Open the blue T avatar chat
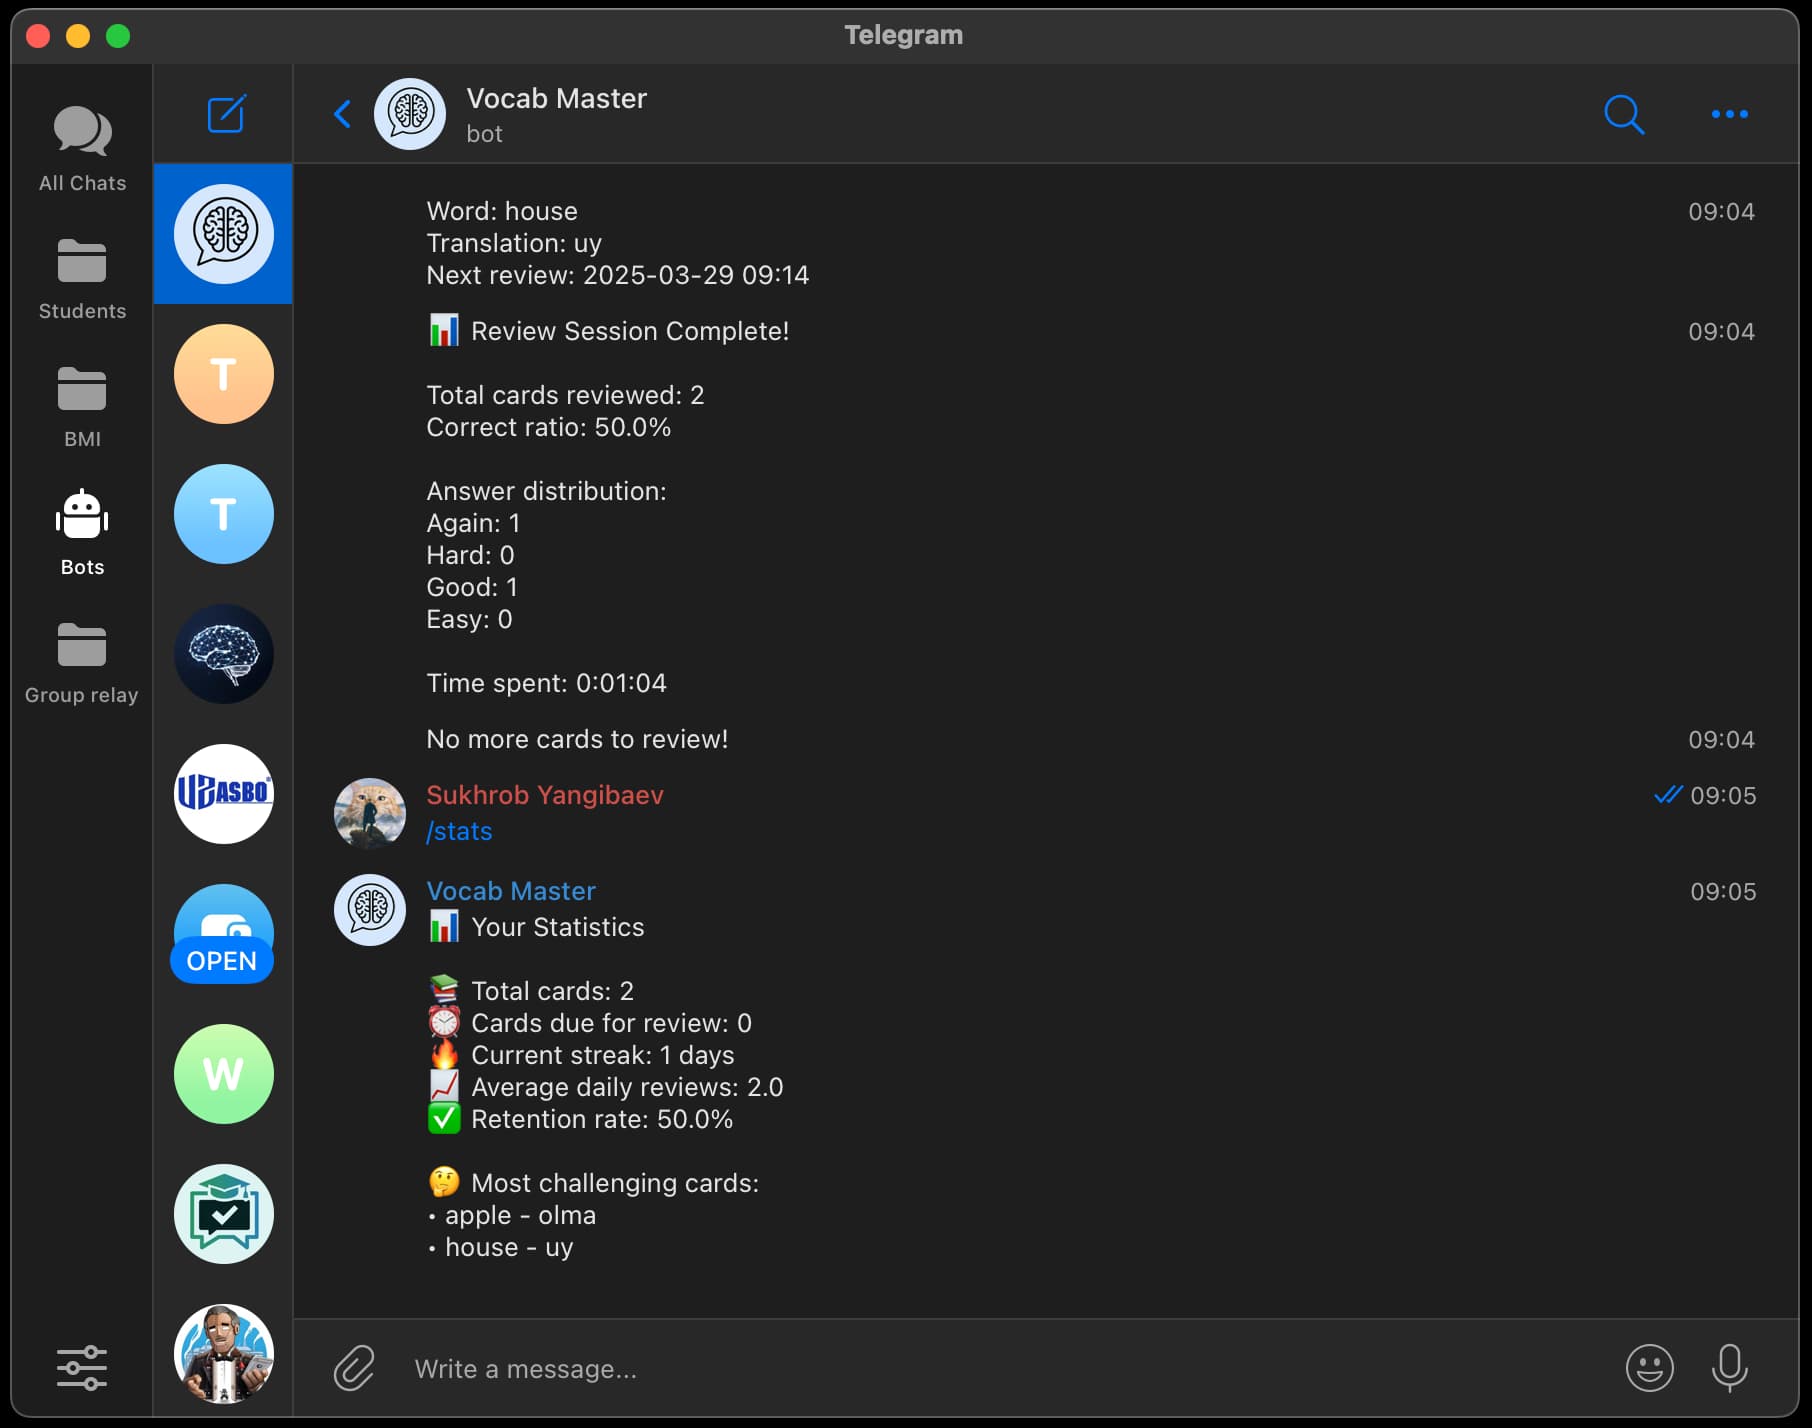Viewport: 1812px width, 1428px height. 224,514
